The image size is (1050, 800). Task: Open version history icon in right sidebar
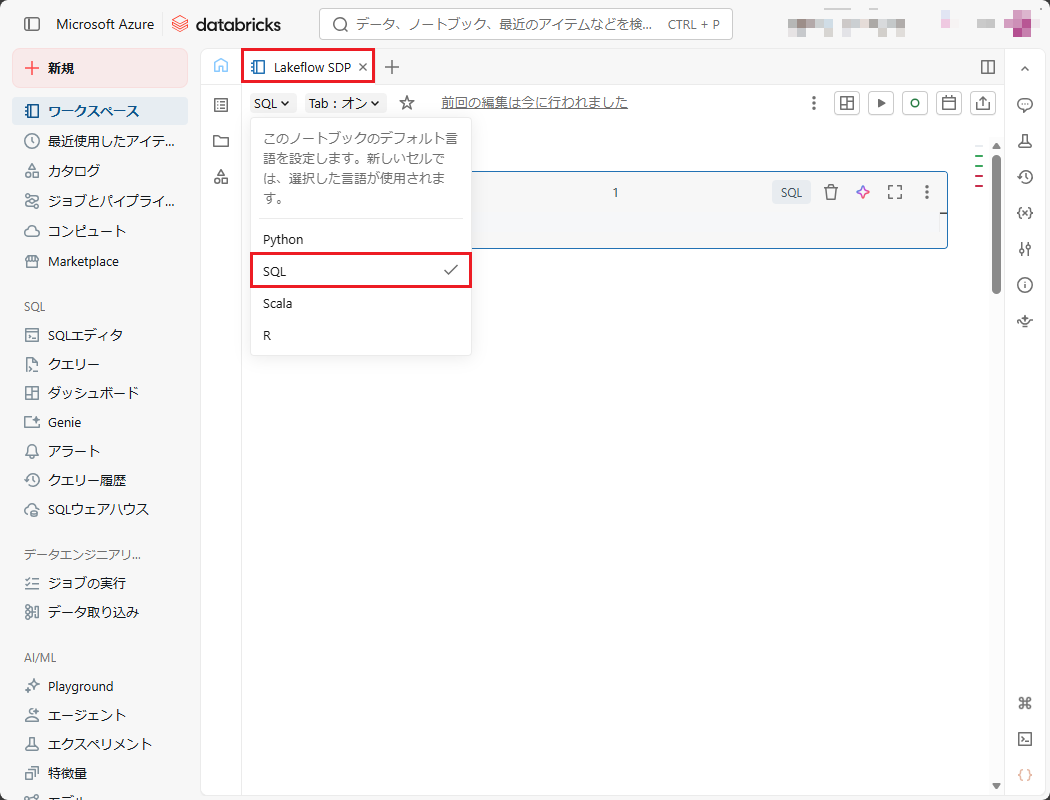1024,177
